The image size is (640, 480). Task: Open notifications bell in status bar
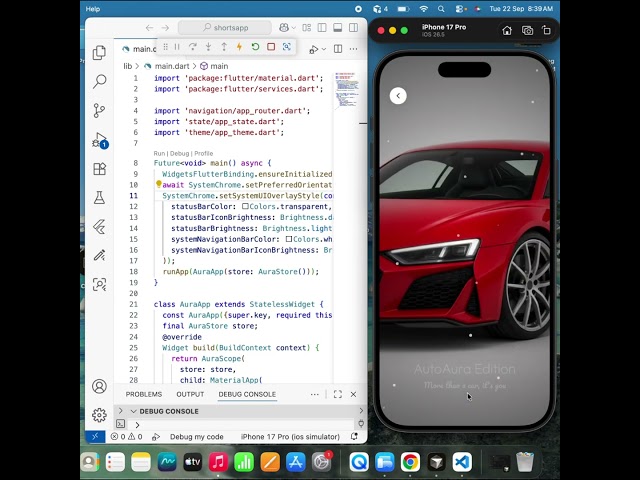coord(354,437)
